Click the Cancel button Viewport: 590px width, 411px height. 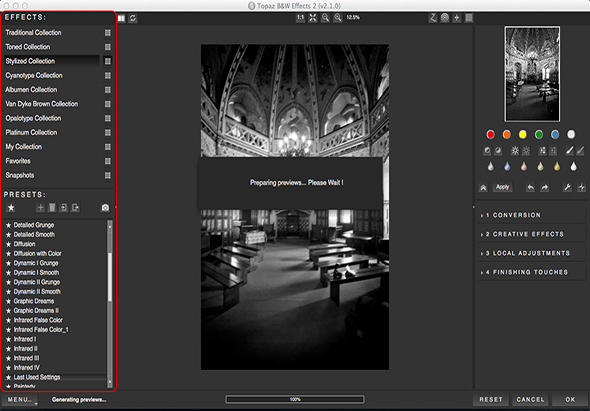tap(530, 400)
